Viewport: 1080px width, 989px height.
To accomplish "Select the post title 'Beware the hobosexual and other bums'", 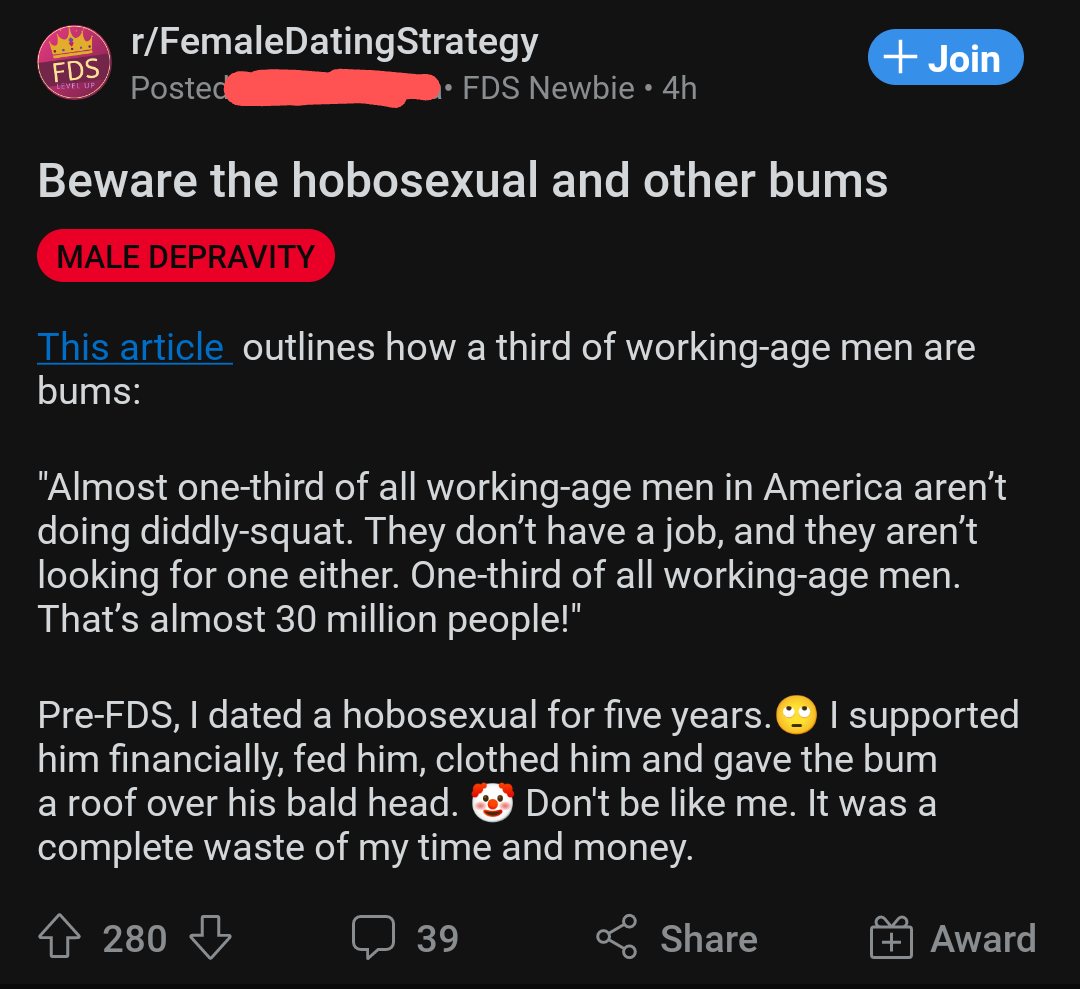I will [x=462, y=180].
